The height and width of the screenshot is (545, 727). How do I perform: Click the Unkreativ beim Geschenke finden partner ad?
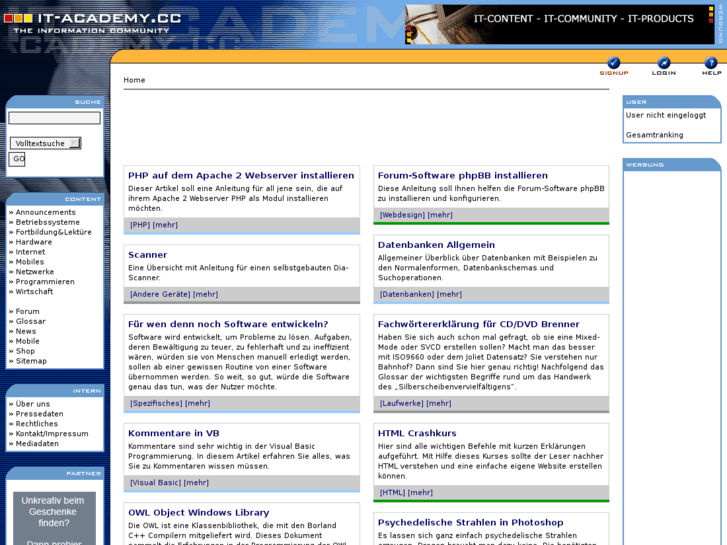pos(54,518)
